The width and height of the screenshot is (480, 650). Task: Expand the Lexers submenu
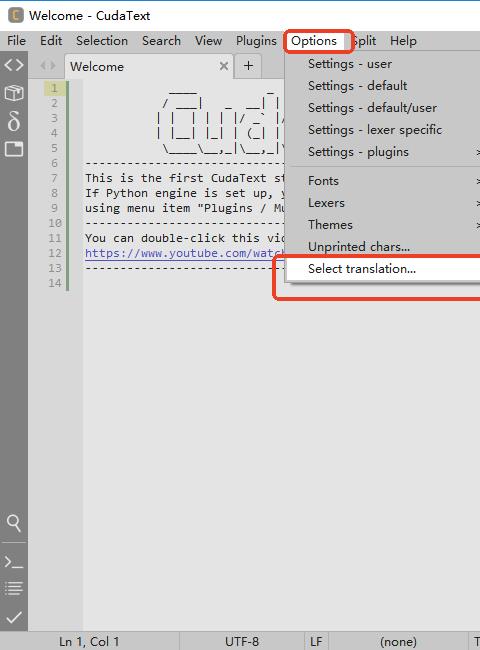383,203
